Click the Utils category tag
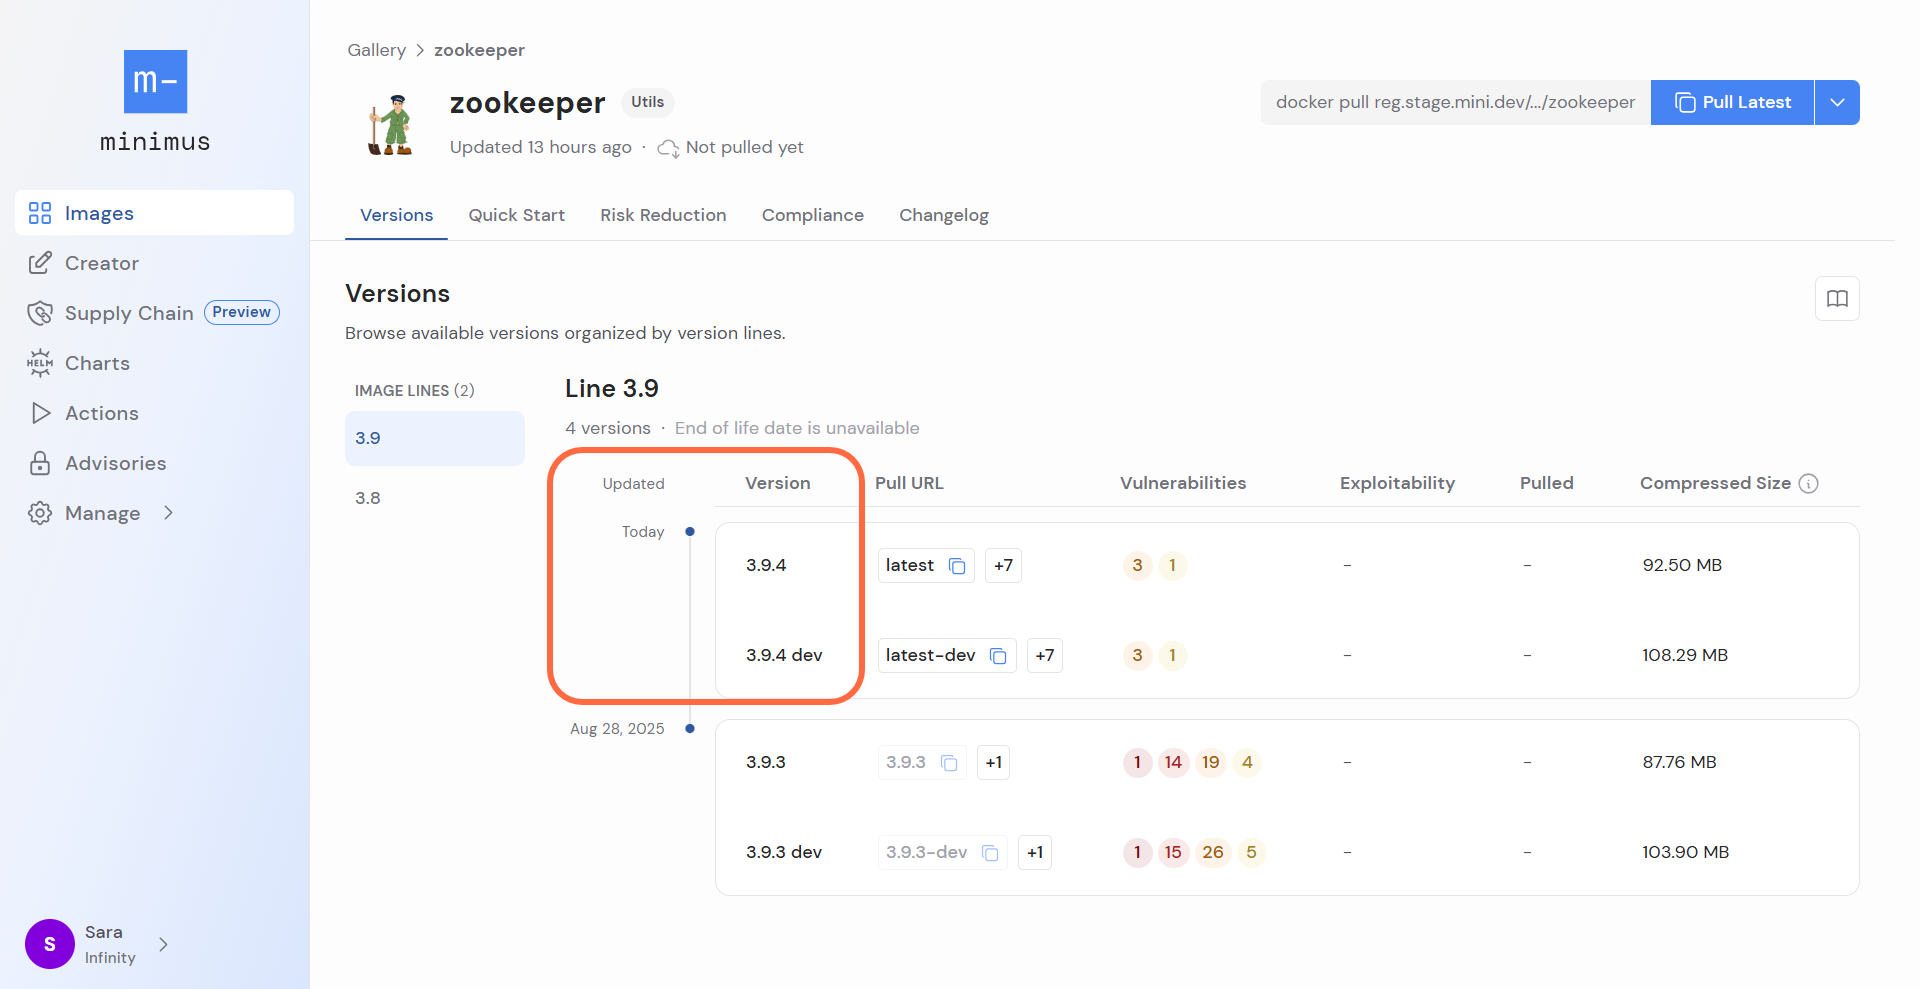 coord(647,102)
